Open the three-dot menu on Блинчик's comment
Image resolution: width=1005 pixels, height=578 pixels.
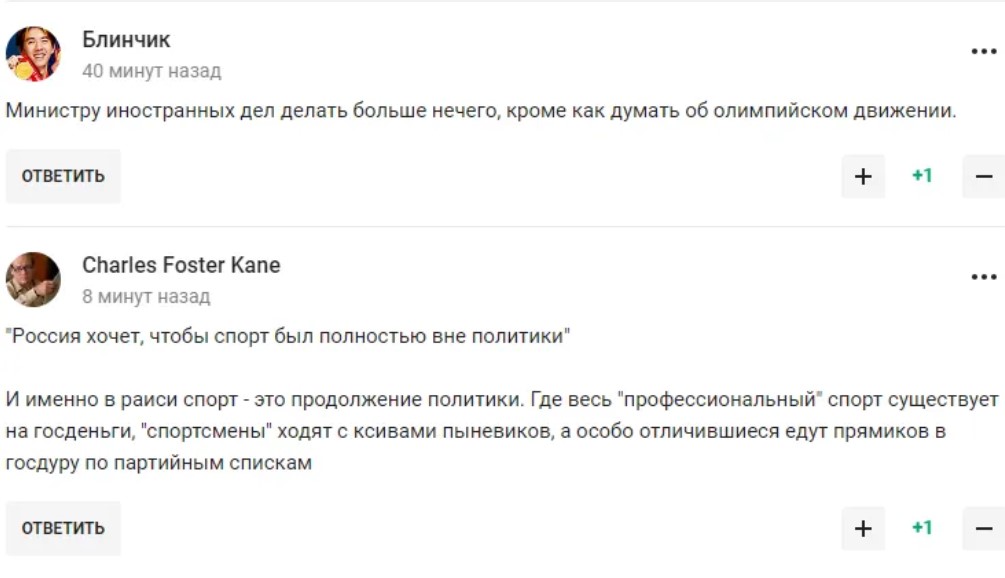click(984, 52)
